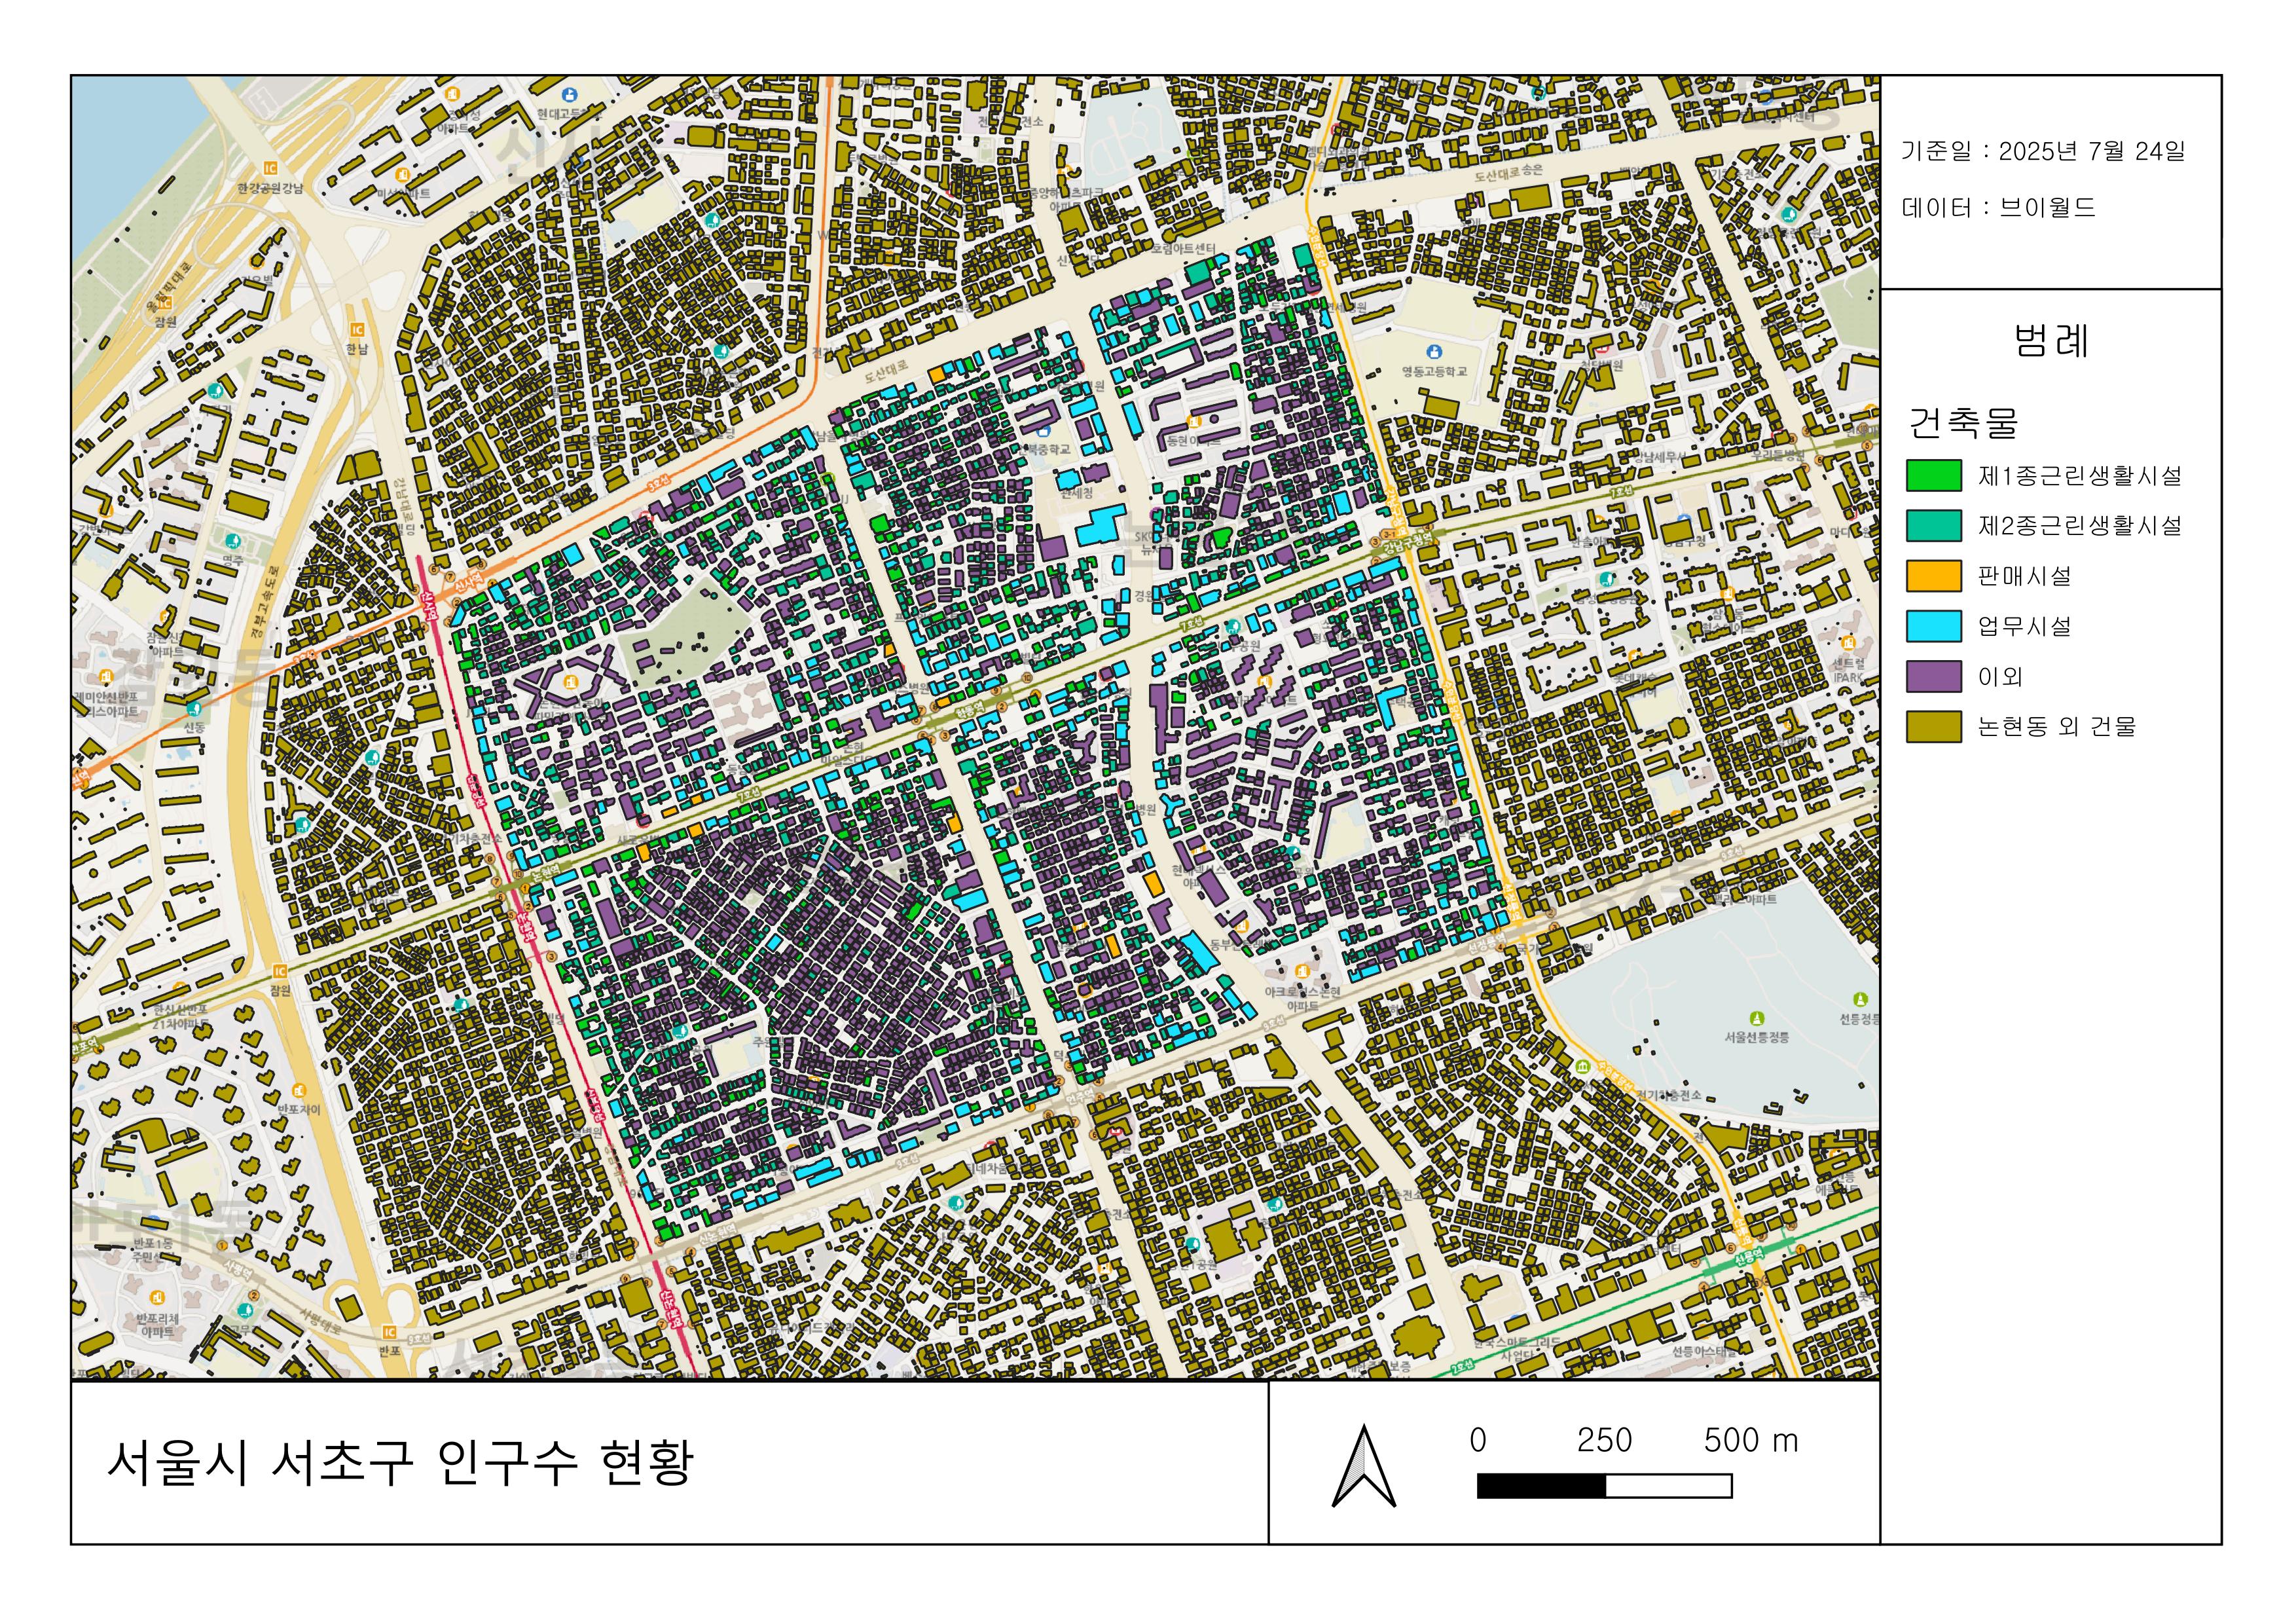
Task: Click the north arrow symbol
Action: click(1363, 1466)
